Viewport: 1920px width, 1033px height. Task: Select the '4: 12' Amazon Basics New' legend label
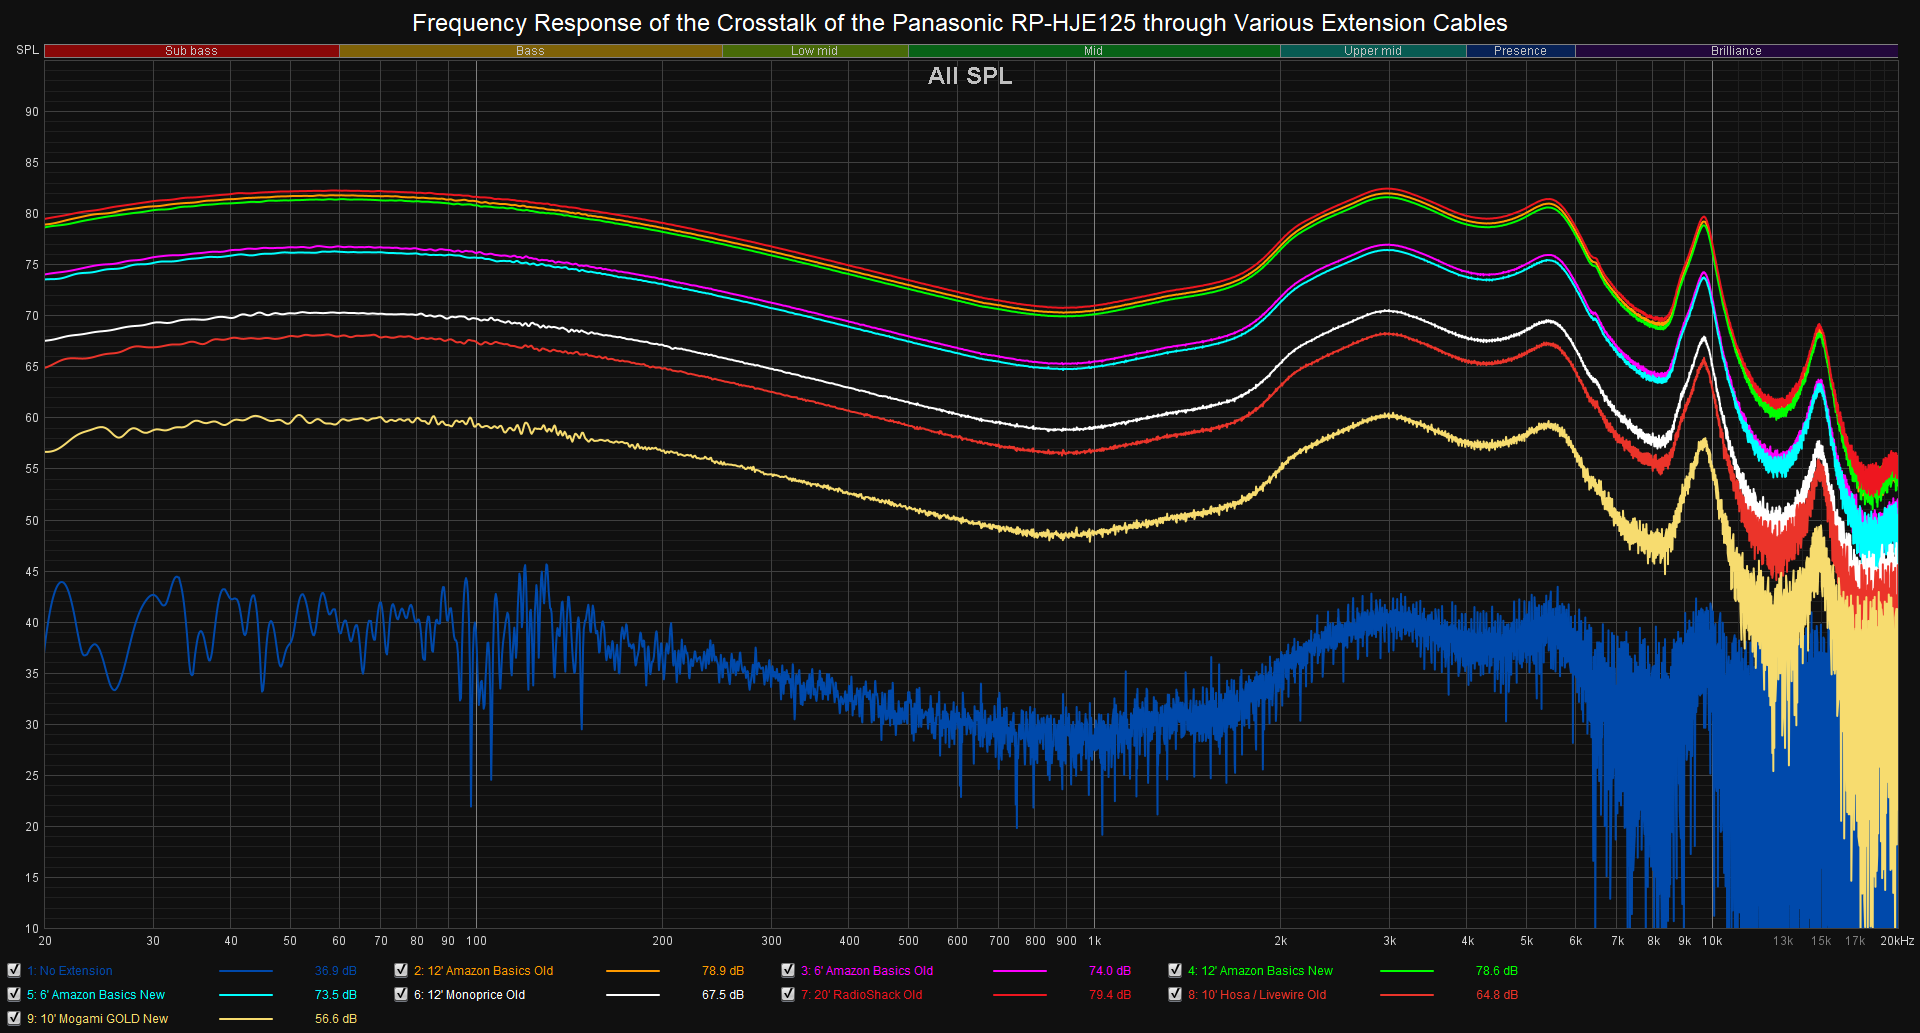click(x=1260, y=971)
